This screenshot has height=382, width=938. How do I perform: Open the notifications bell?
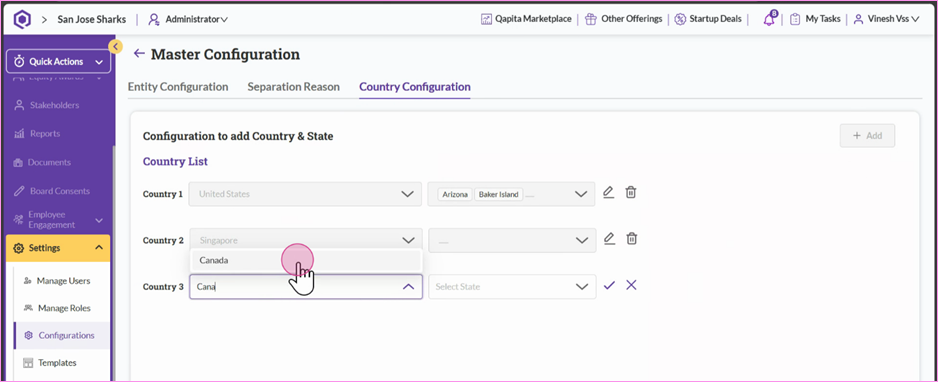coord(769,19)
